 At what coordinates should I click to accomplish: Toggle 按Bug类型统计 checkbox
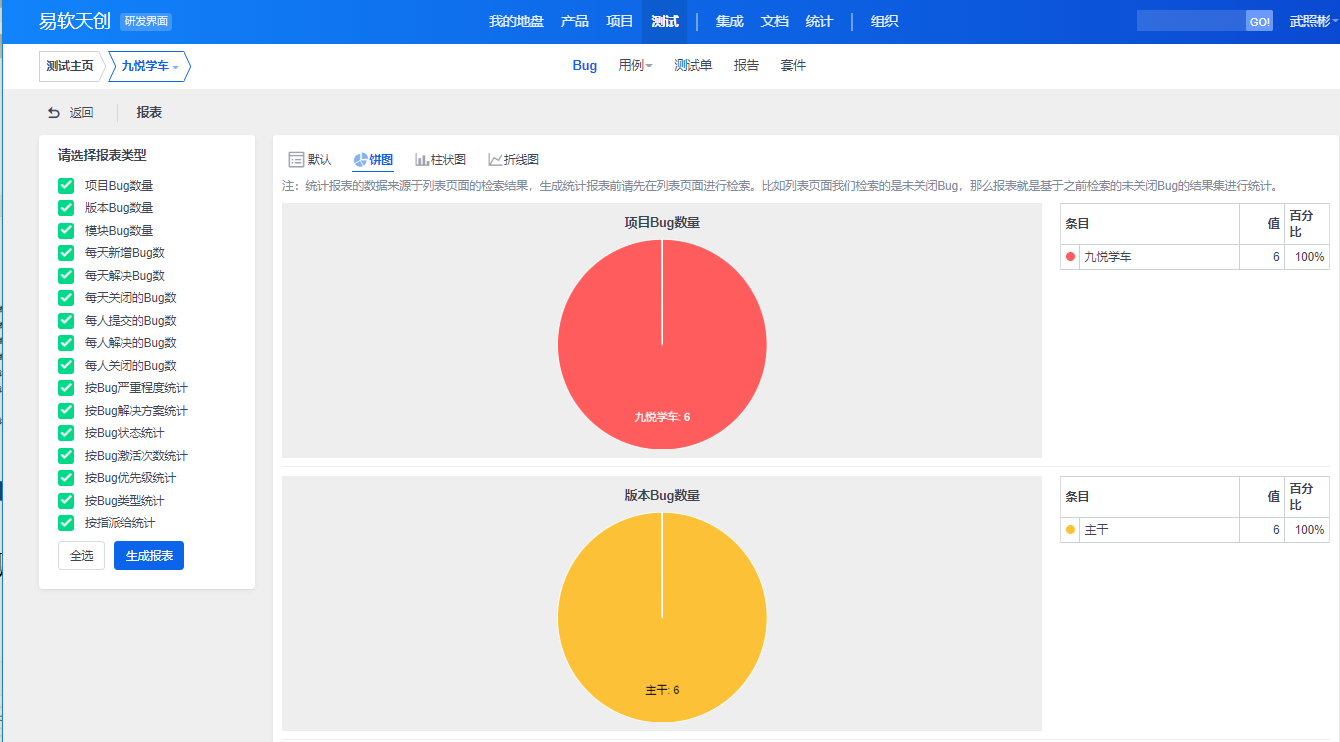click(66, 501)
